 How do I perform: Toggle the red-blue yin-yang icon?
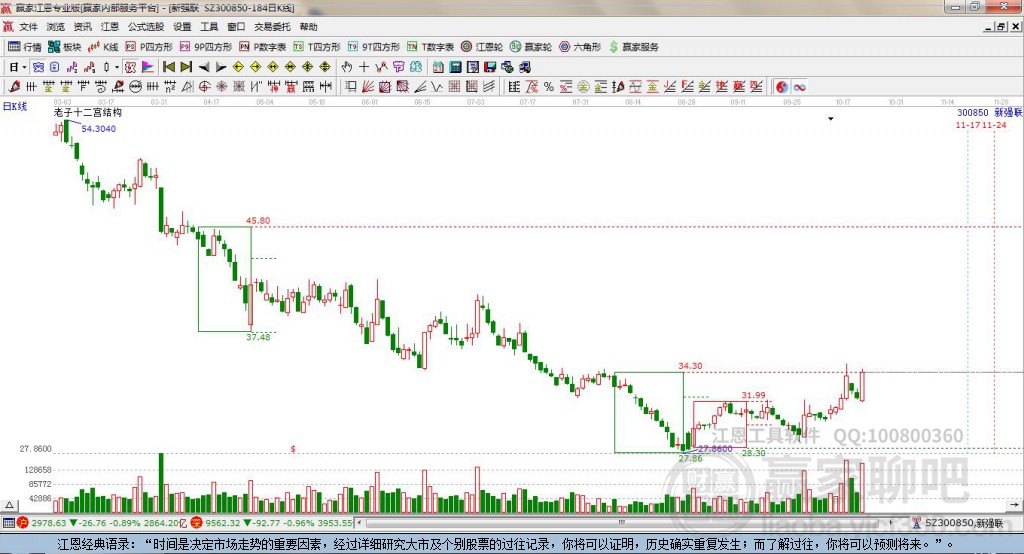click(782, 87)
